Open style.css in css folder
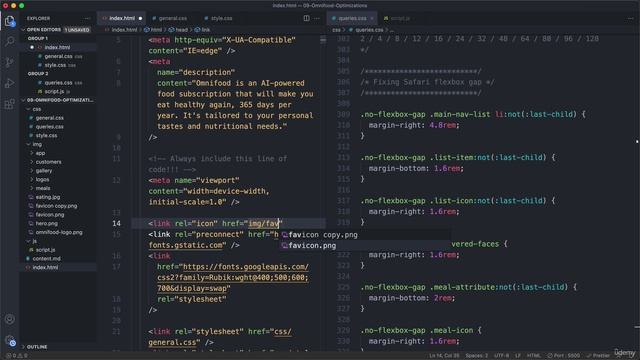Screen dimensions: 640x360 [46, 136]
